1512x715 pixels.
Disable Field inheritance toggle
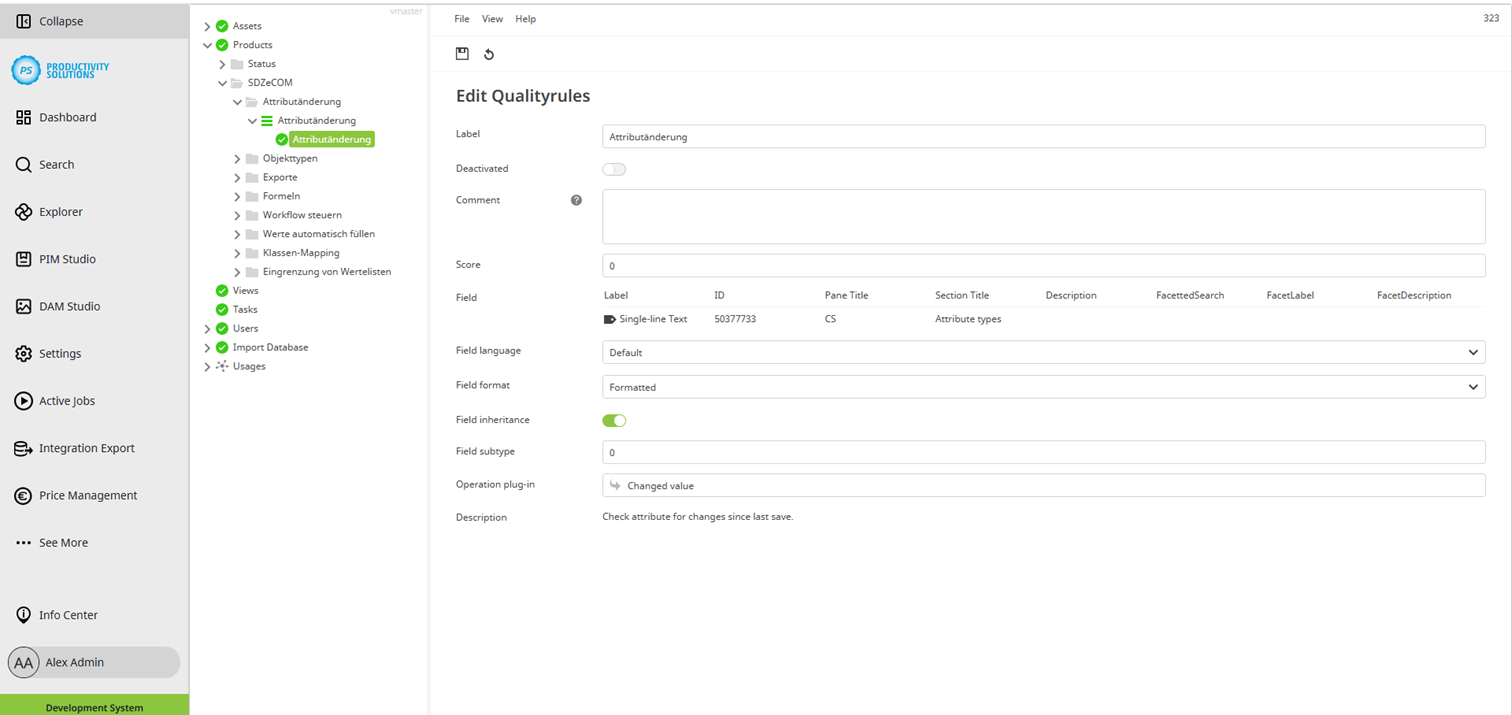[614, 420]
